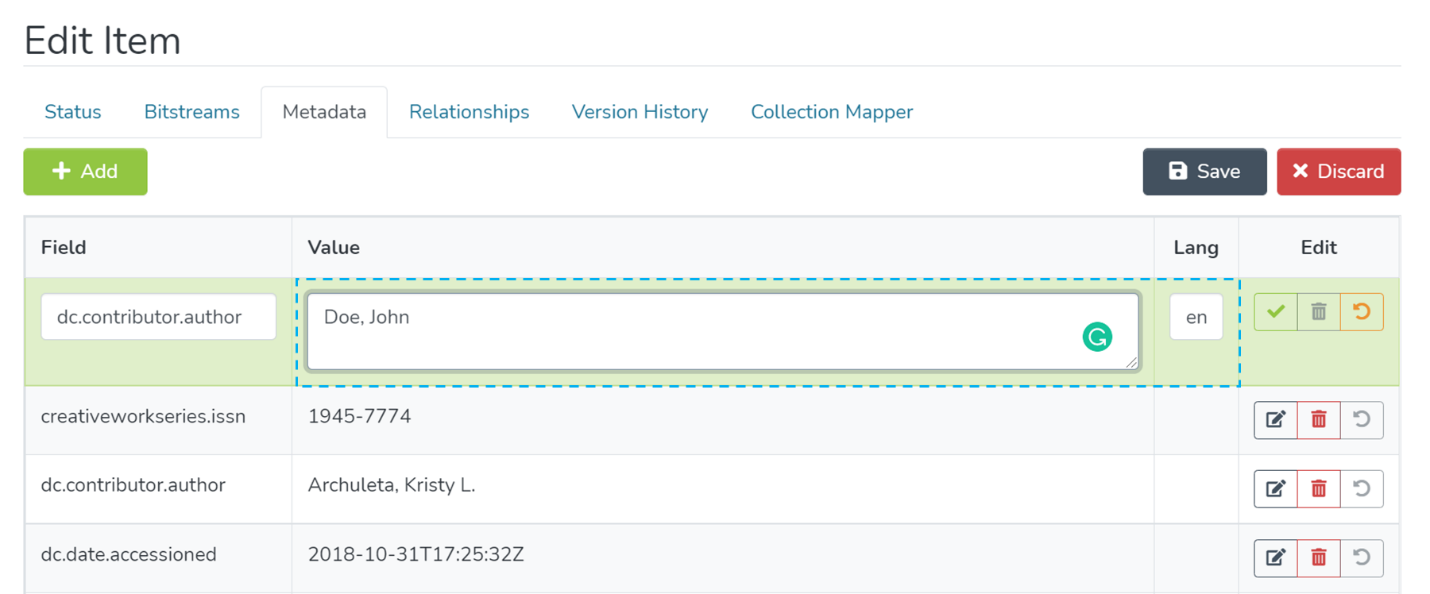Image resolution: width=1430 pixels, height=594 pixels.
Task: Click the Grammarly icon in value field
Action: 1097,338
